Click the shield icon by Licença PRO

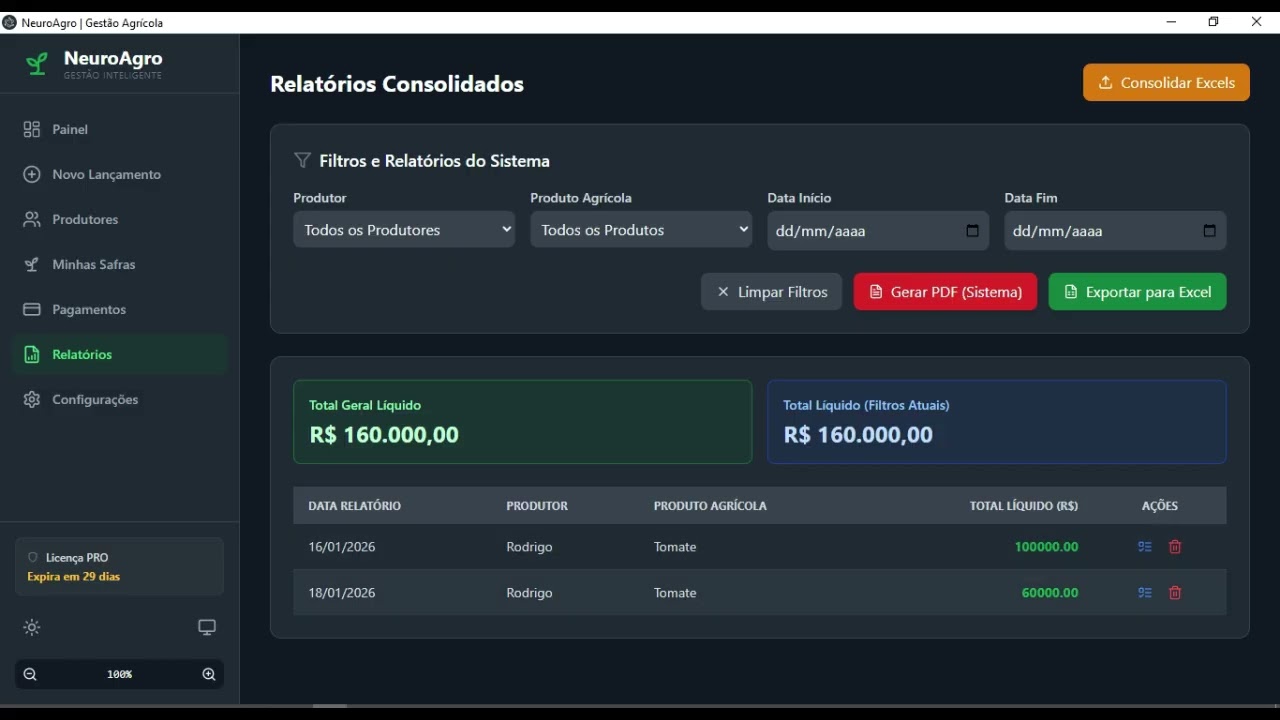(33, 557)
